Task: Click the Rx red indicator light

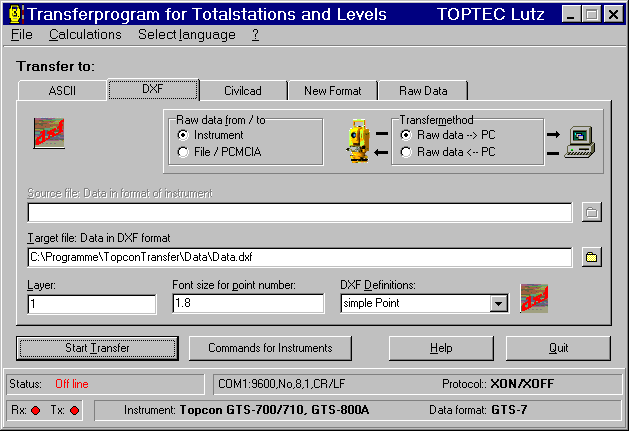Action: pyautogui.click(x=34, y=410)
